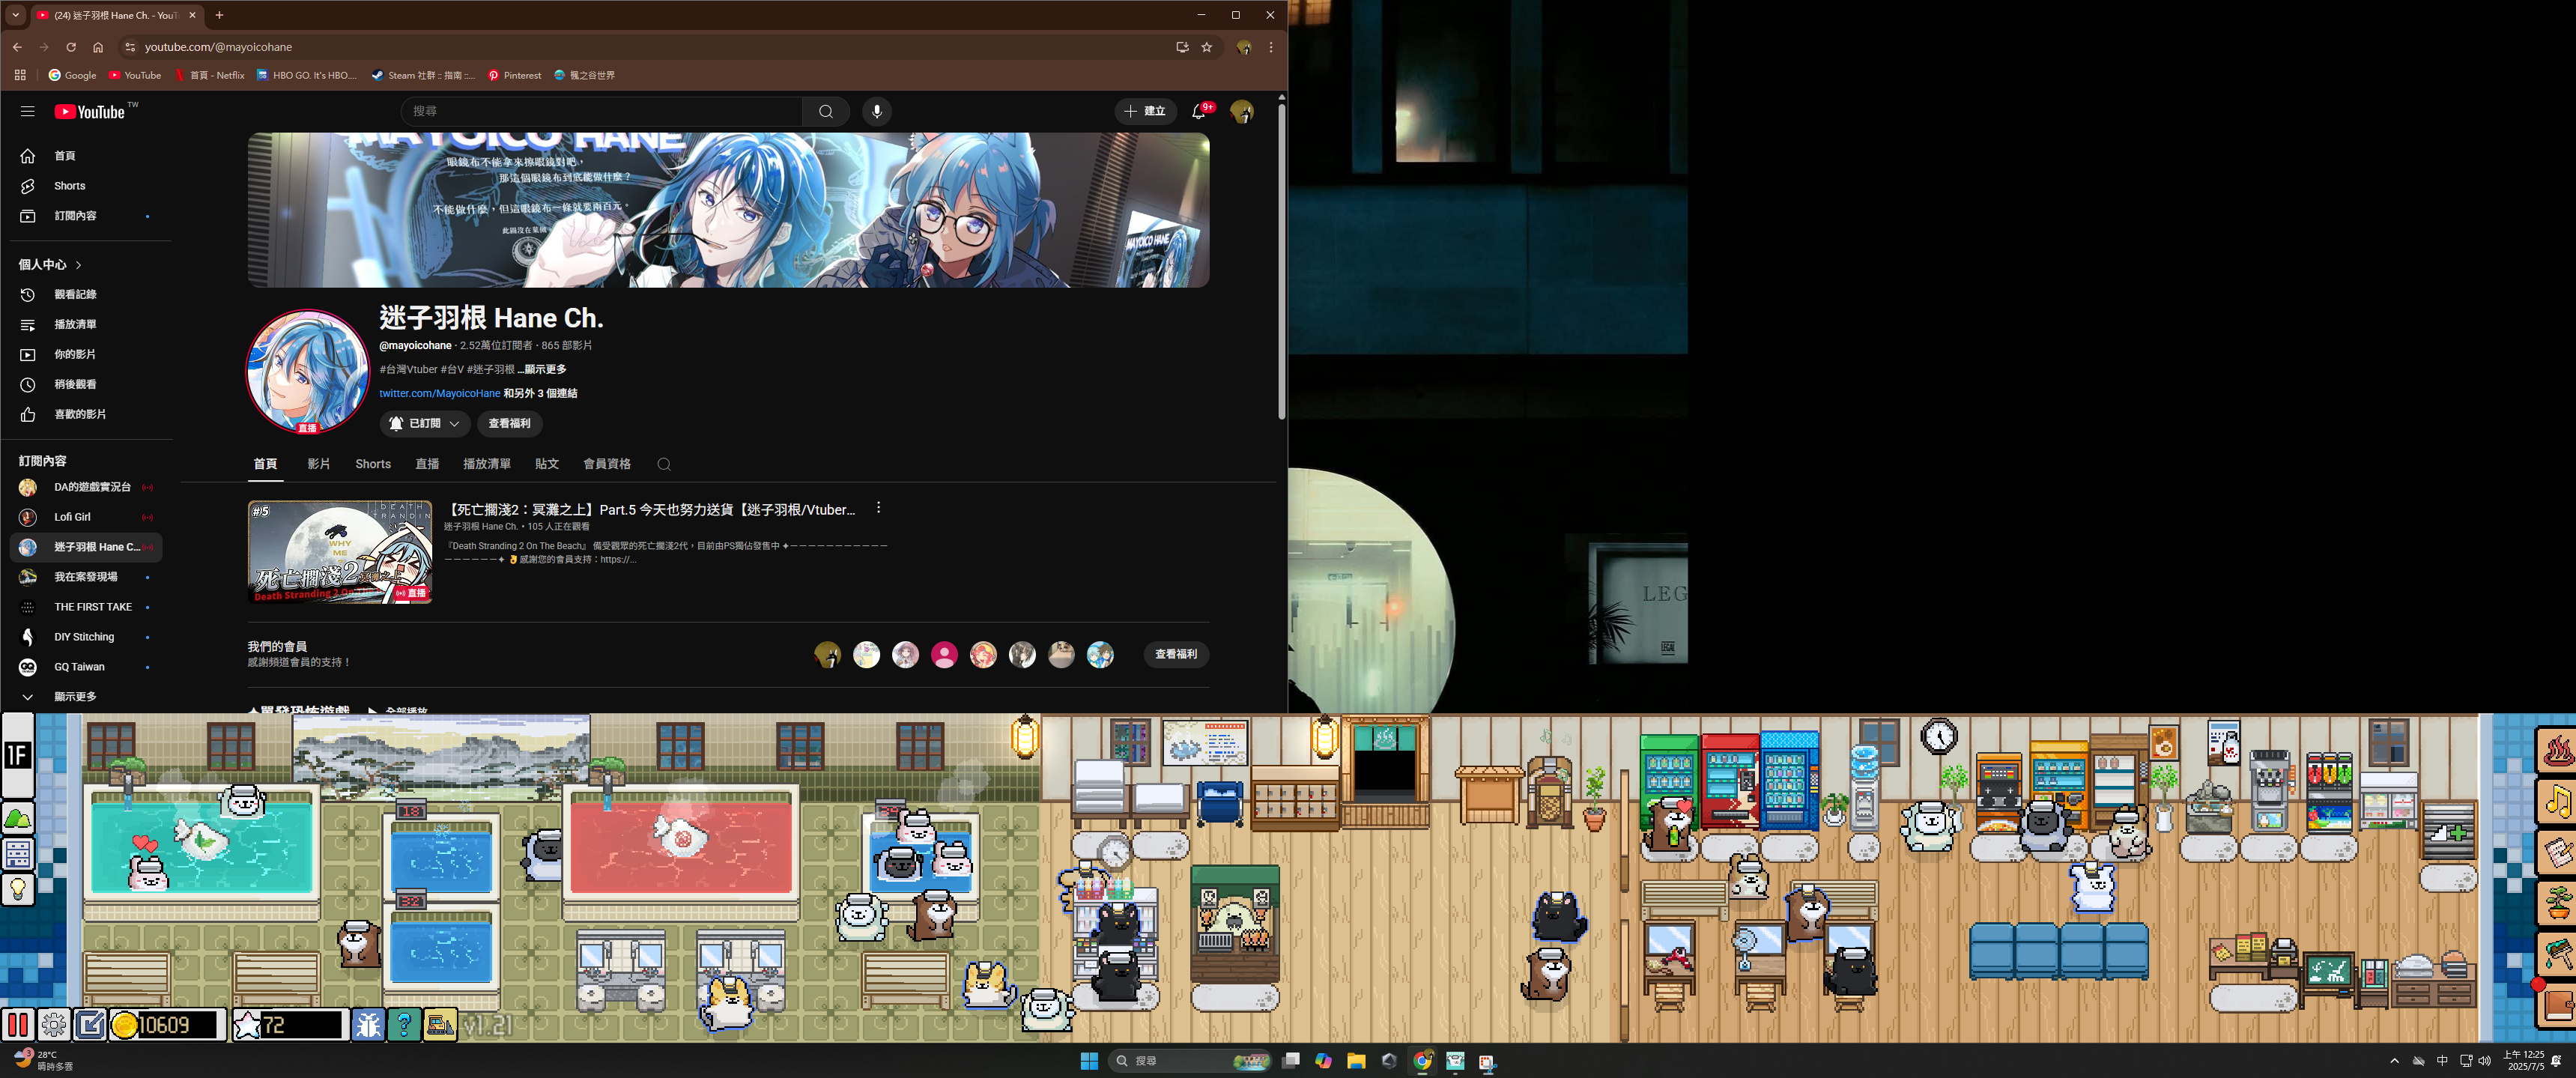
Task: Switch to 貼文 channel tab
Action: click(547, 464)
